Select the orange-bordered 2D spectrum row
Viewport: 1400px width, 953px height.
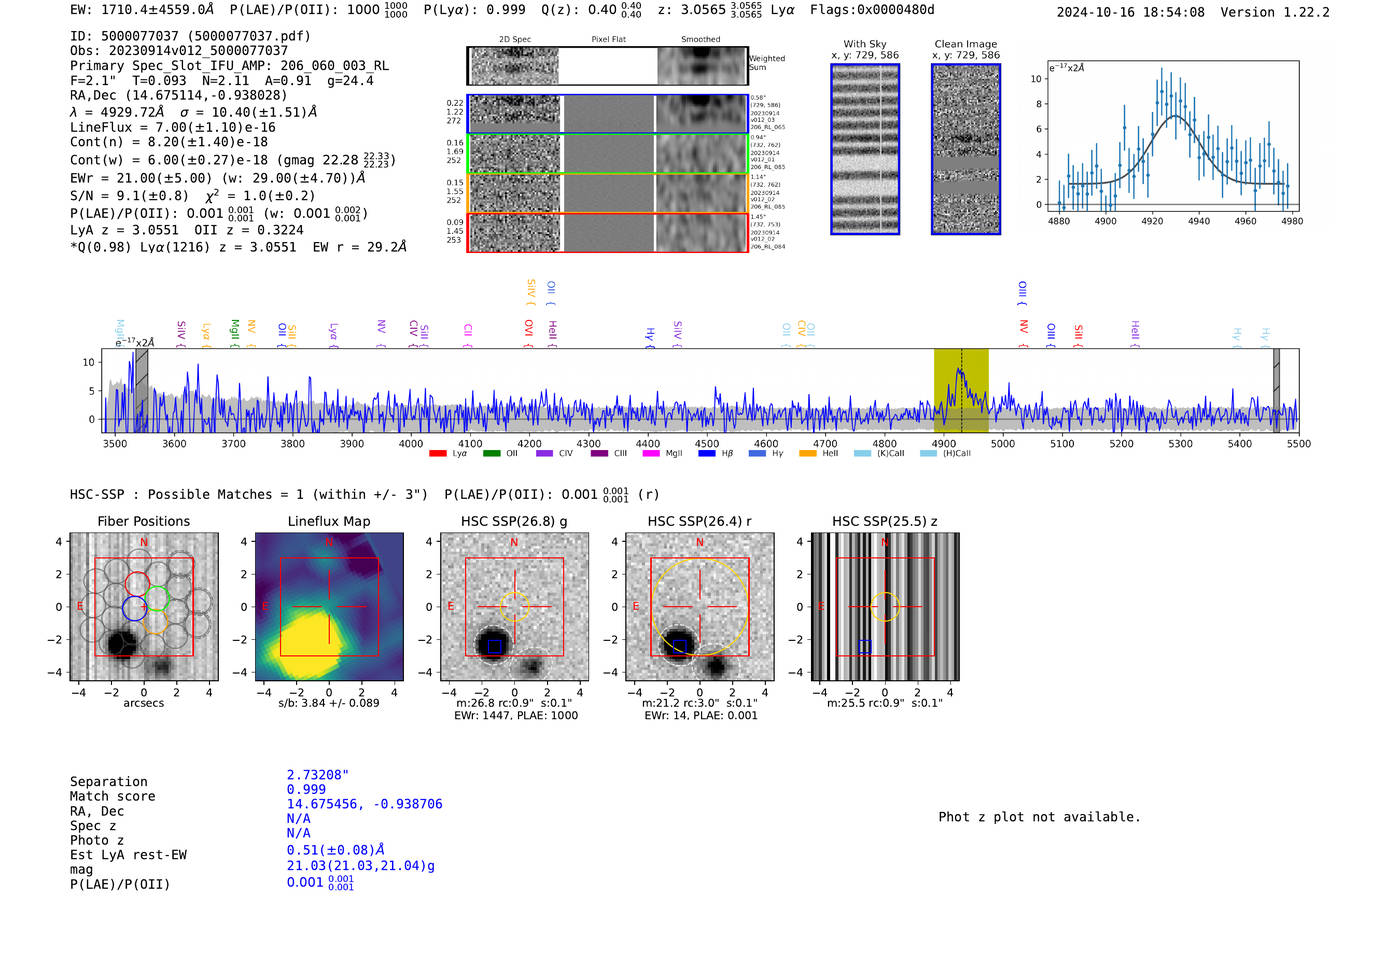[x=608, y=193]
